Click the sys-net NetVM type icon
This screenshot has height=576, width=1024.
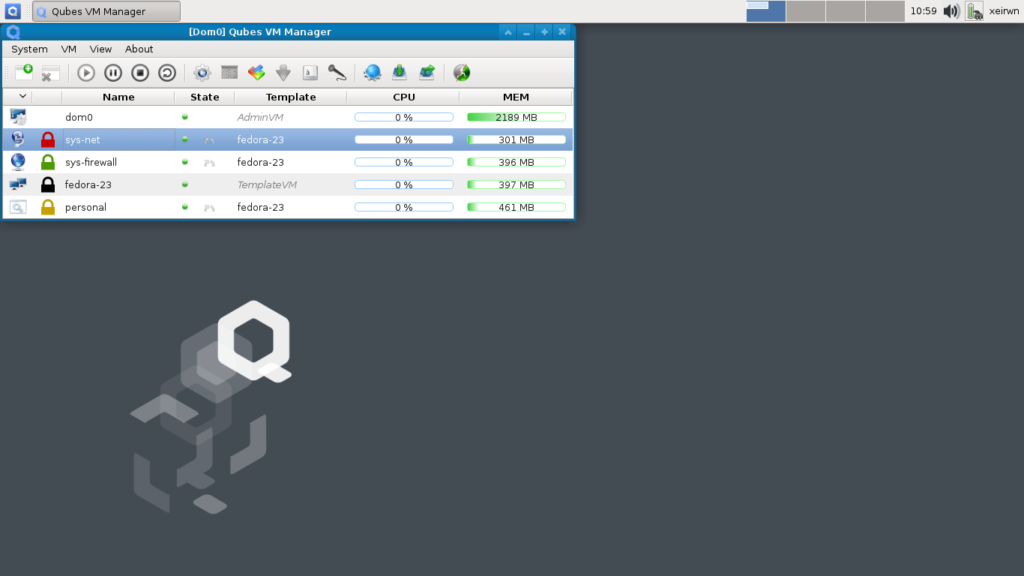tap(18, 139)
